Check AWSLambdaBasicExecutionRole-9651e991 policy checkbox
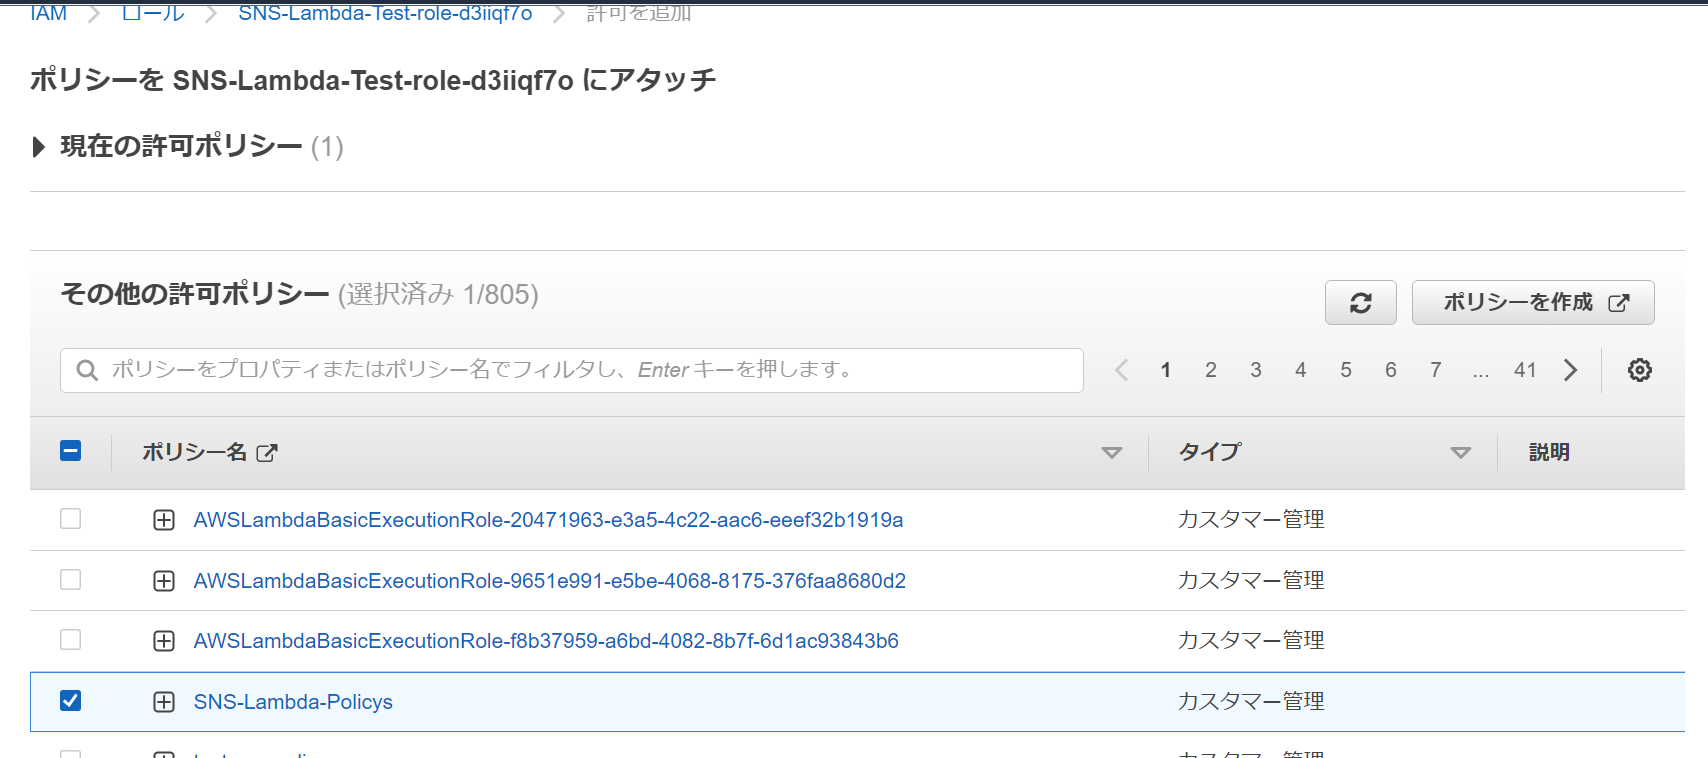 71,580
